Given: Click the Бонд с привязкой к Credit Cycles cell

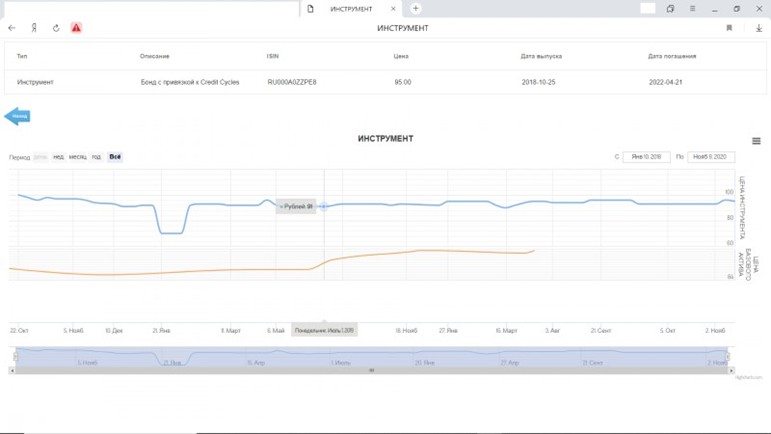Looking at the screenshot, I should point(190,82).
